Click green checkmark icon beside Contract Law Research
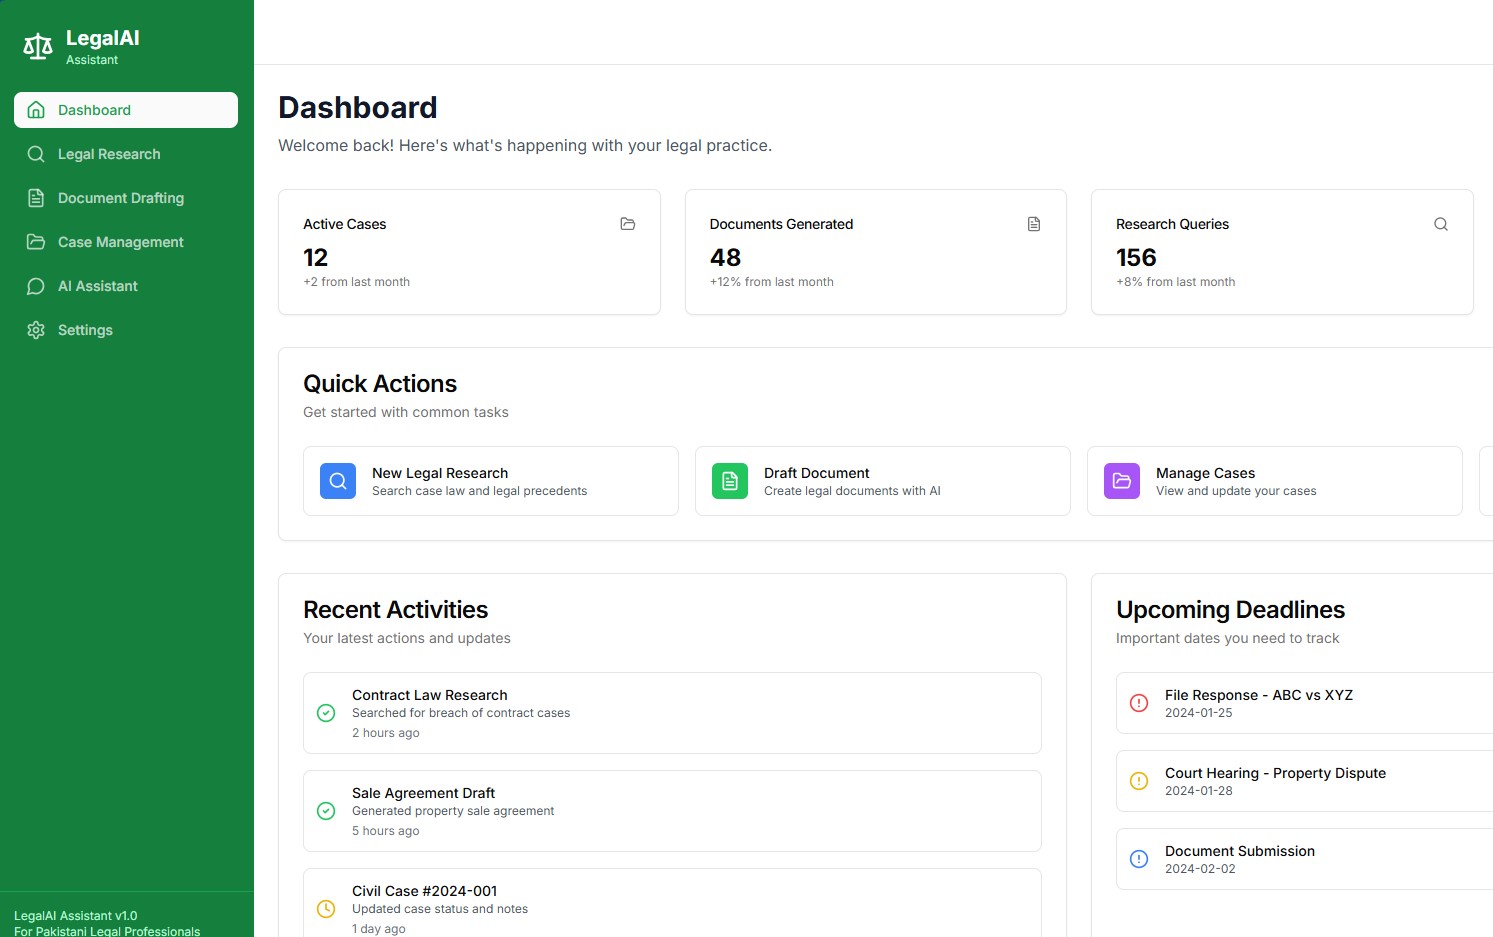Image resolution: width=1493 pixels, height=937 pixels. click(326, 713)
